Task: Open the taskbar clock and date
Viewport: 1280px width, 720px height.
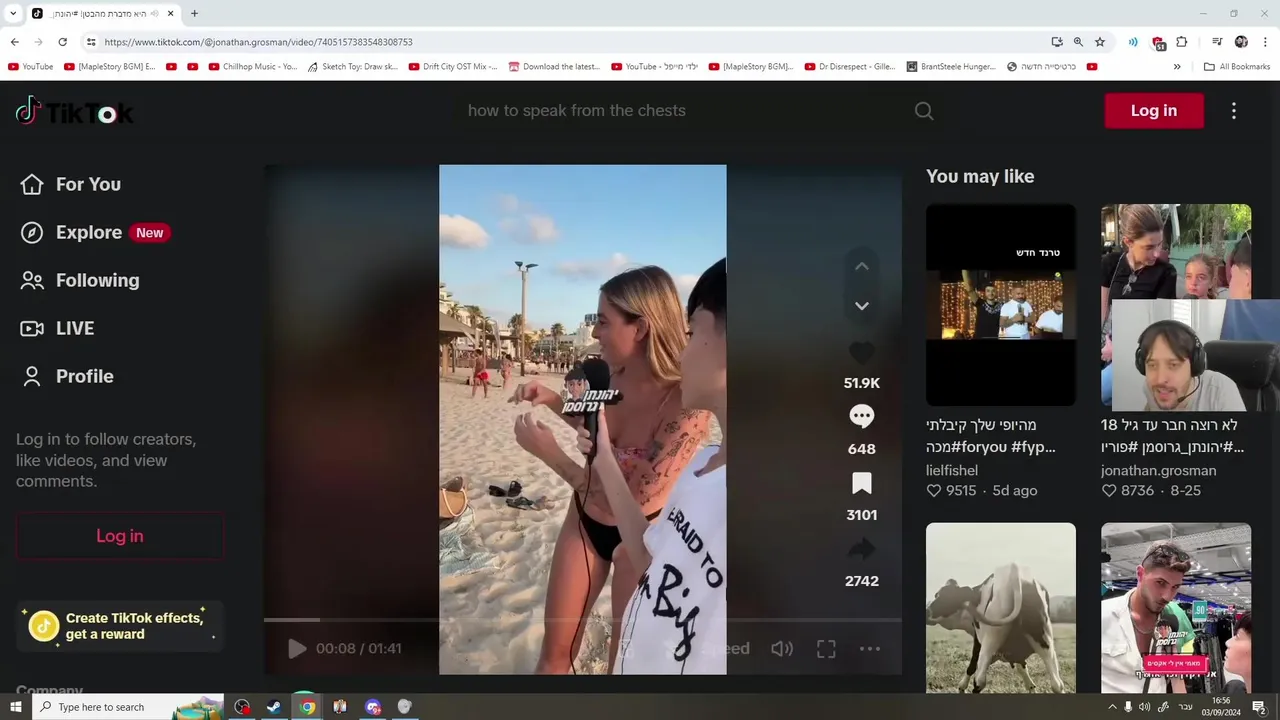Action: tap(1222, 707)
